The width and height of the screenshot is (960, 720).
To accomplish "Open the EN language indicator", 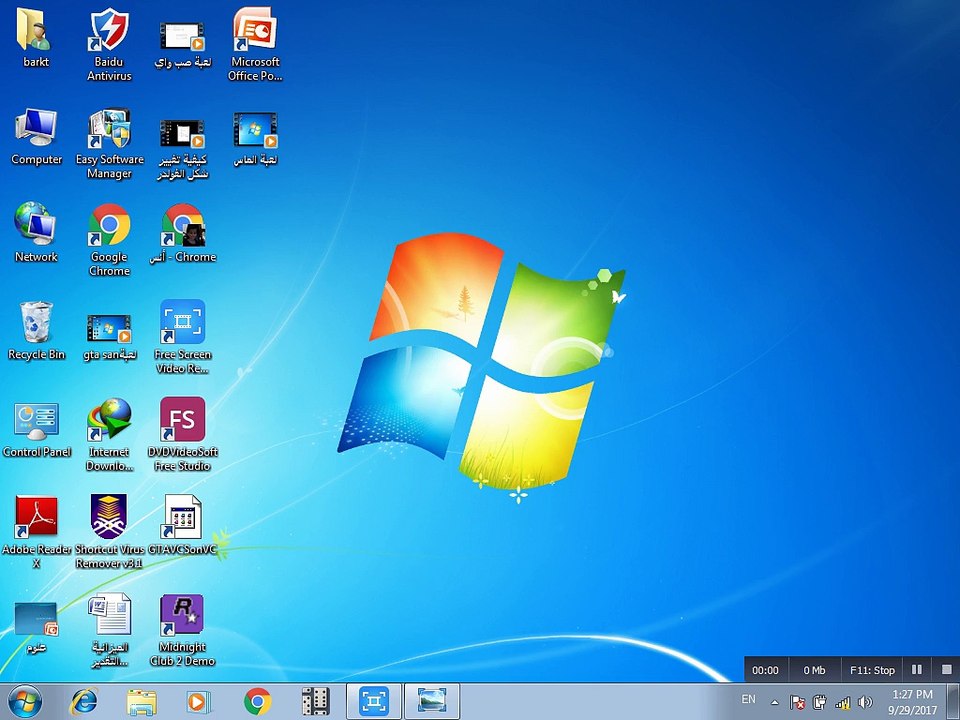I will pyautogui.click(x=748, y=699).
